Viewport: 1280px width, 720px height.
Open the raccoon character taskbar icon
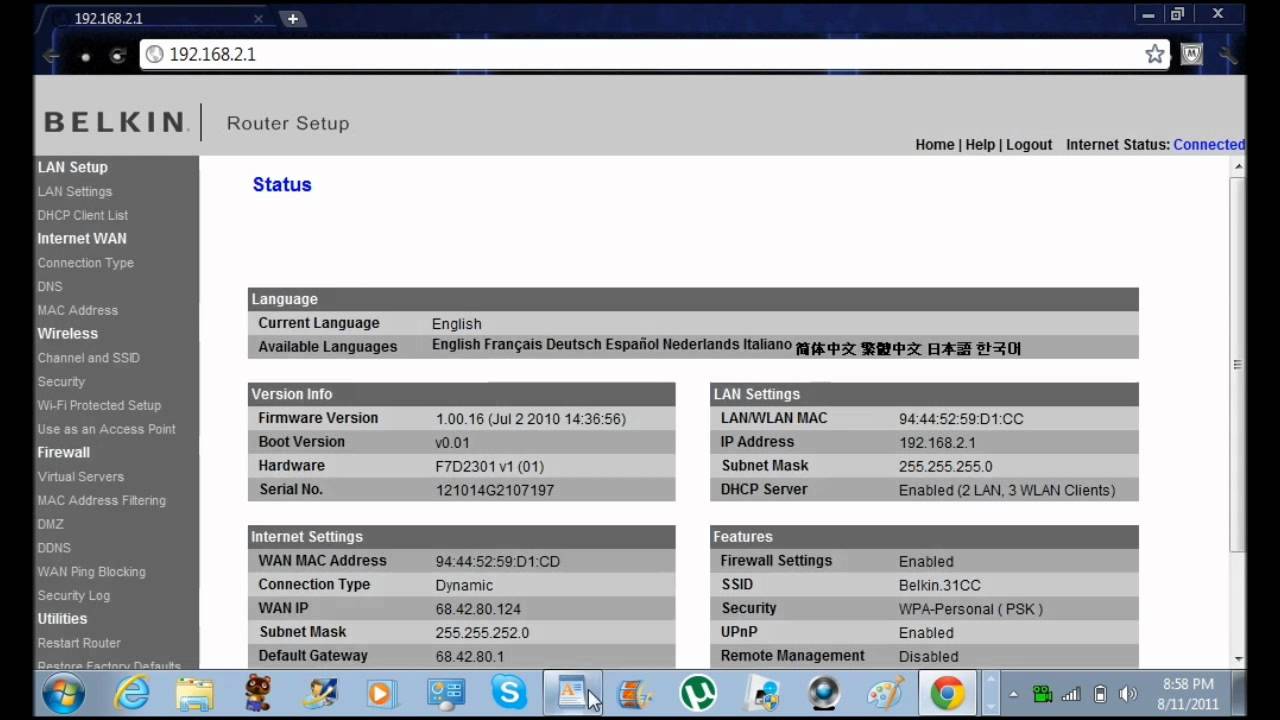click(x=258, y=693)
